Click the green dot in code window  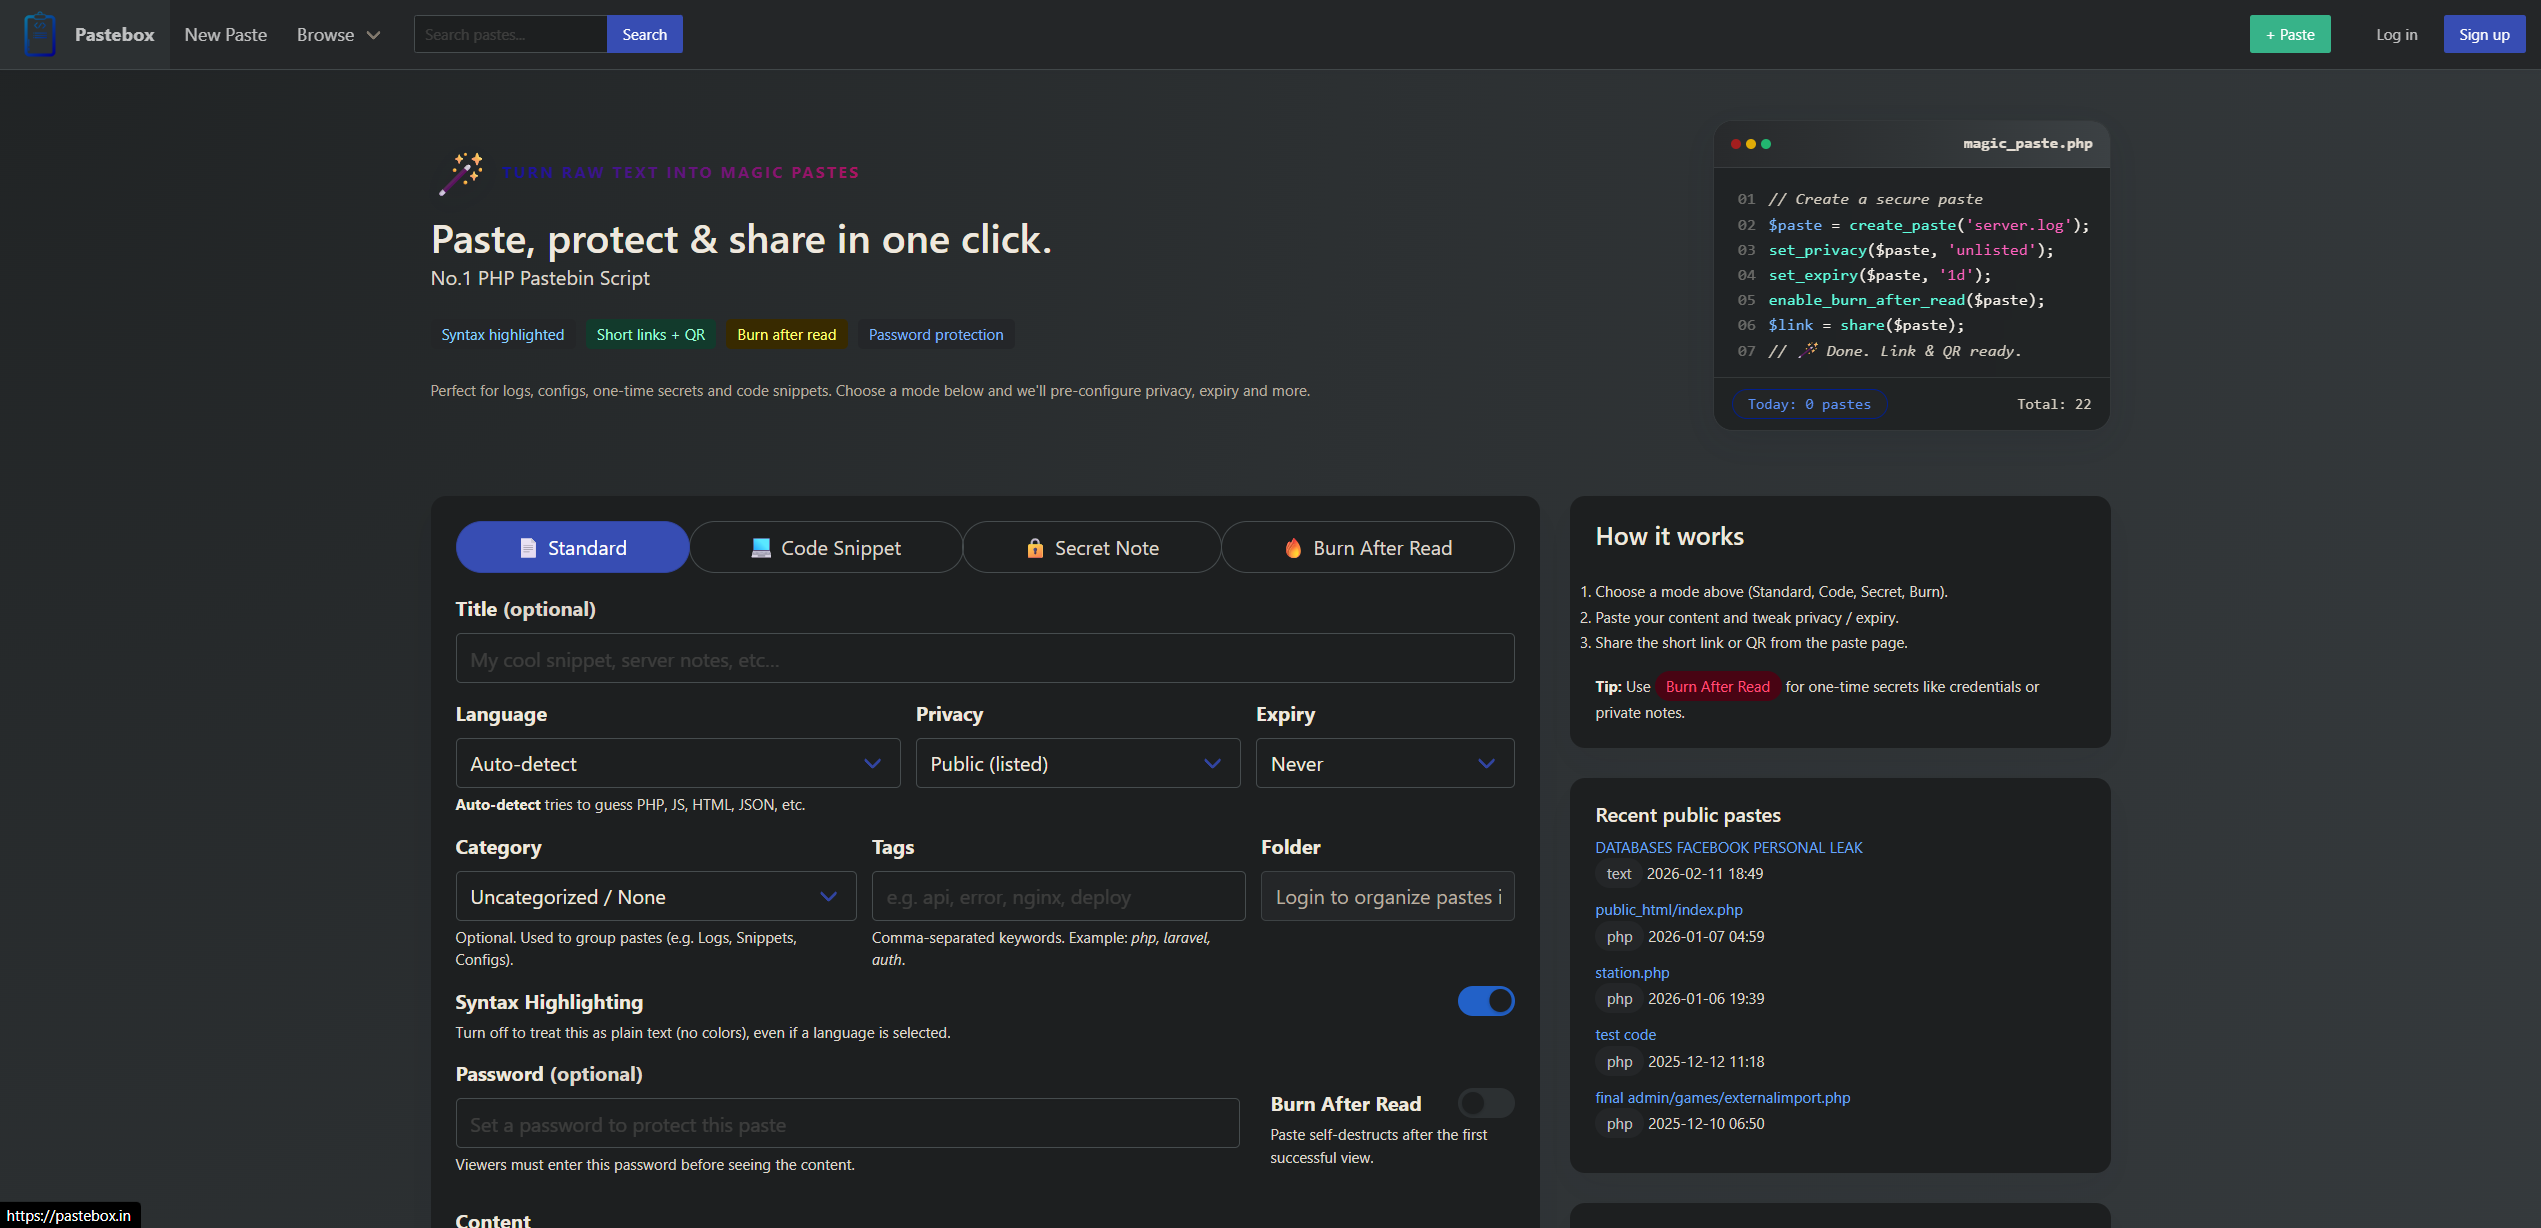pyautogui.click(x=1766, y=144)
